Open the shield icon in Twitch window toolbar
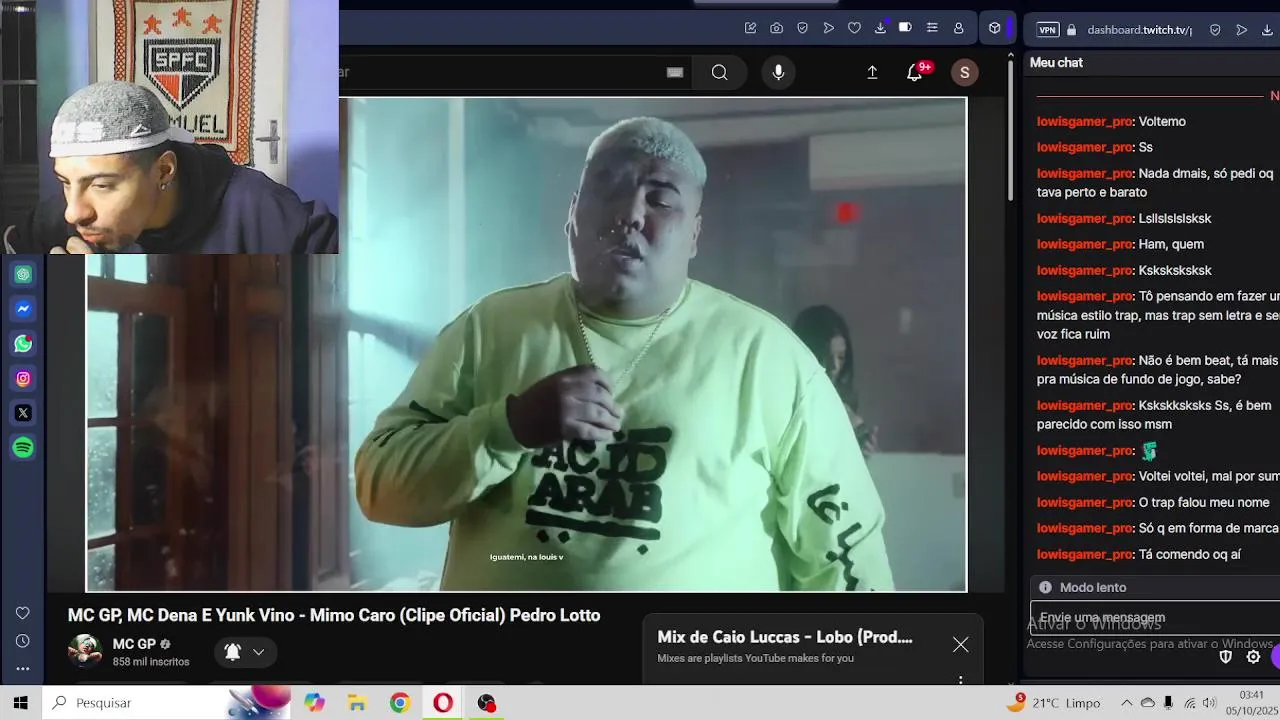Image resolution: width=1280 pixels, height=720 pixels. point(1215,30)
